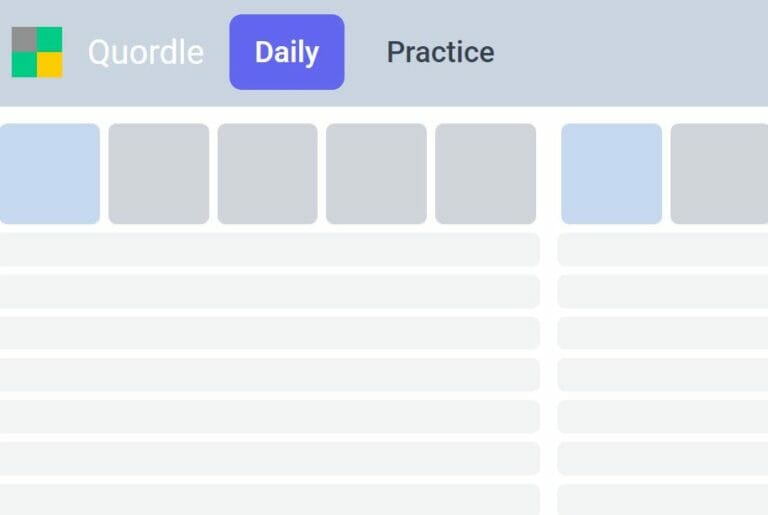
Task: Click right board's first empty row below active row
Action: tap(663, 249)
